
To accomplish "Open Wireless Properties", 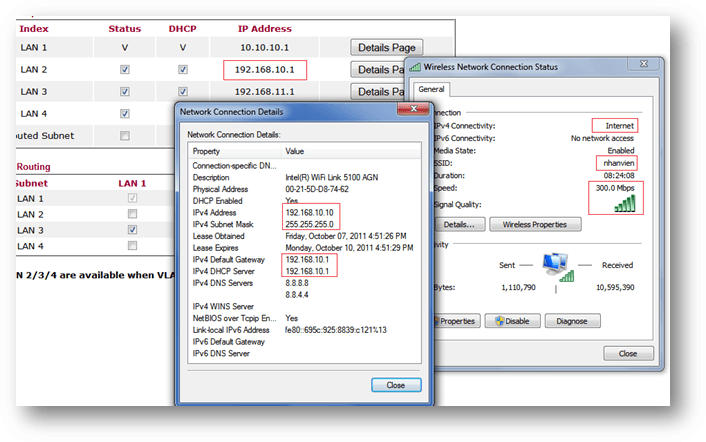I will [x=541, y=225].
